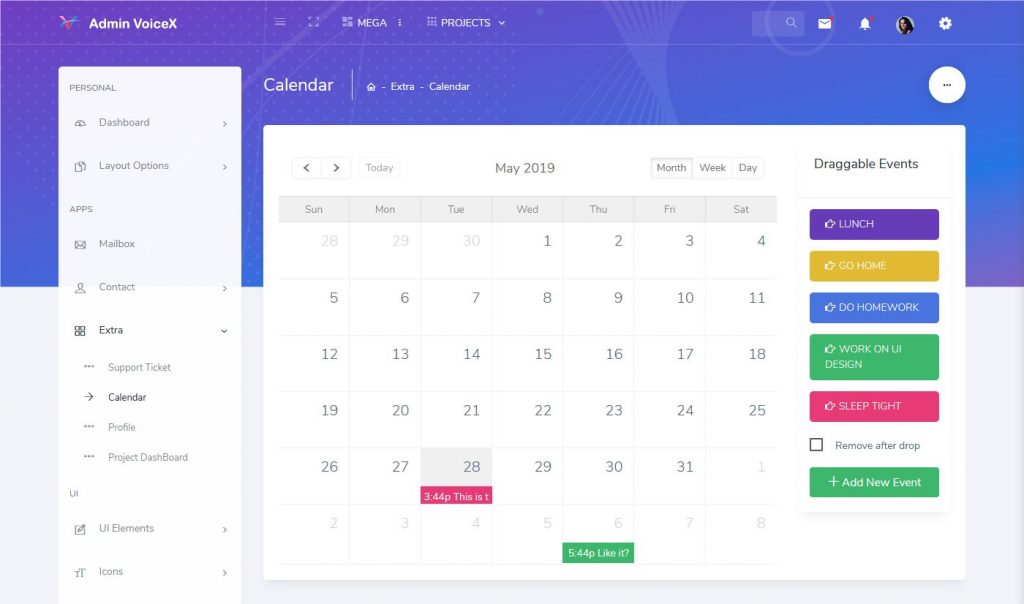
Task: Click the 5:44p Like it? event
Action: click(x=598, y=552)
